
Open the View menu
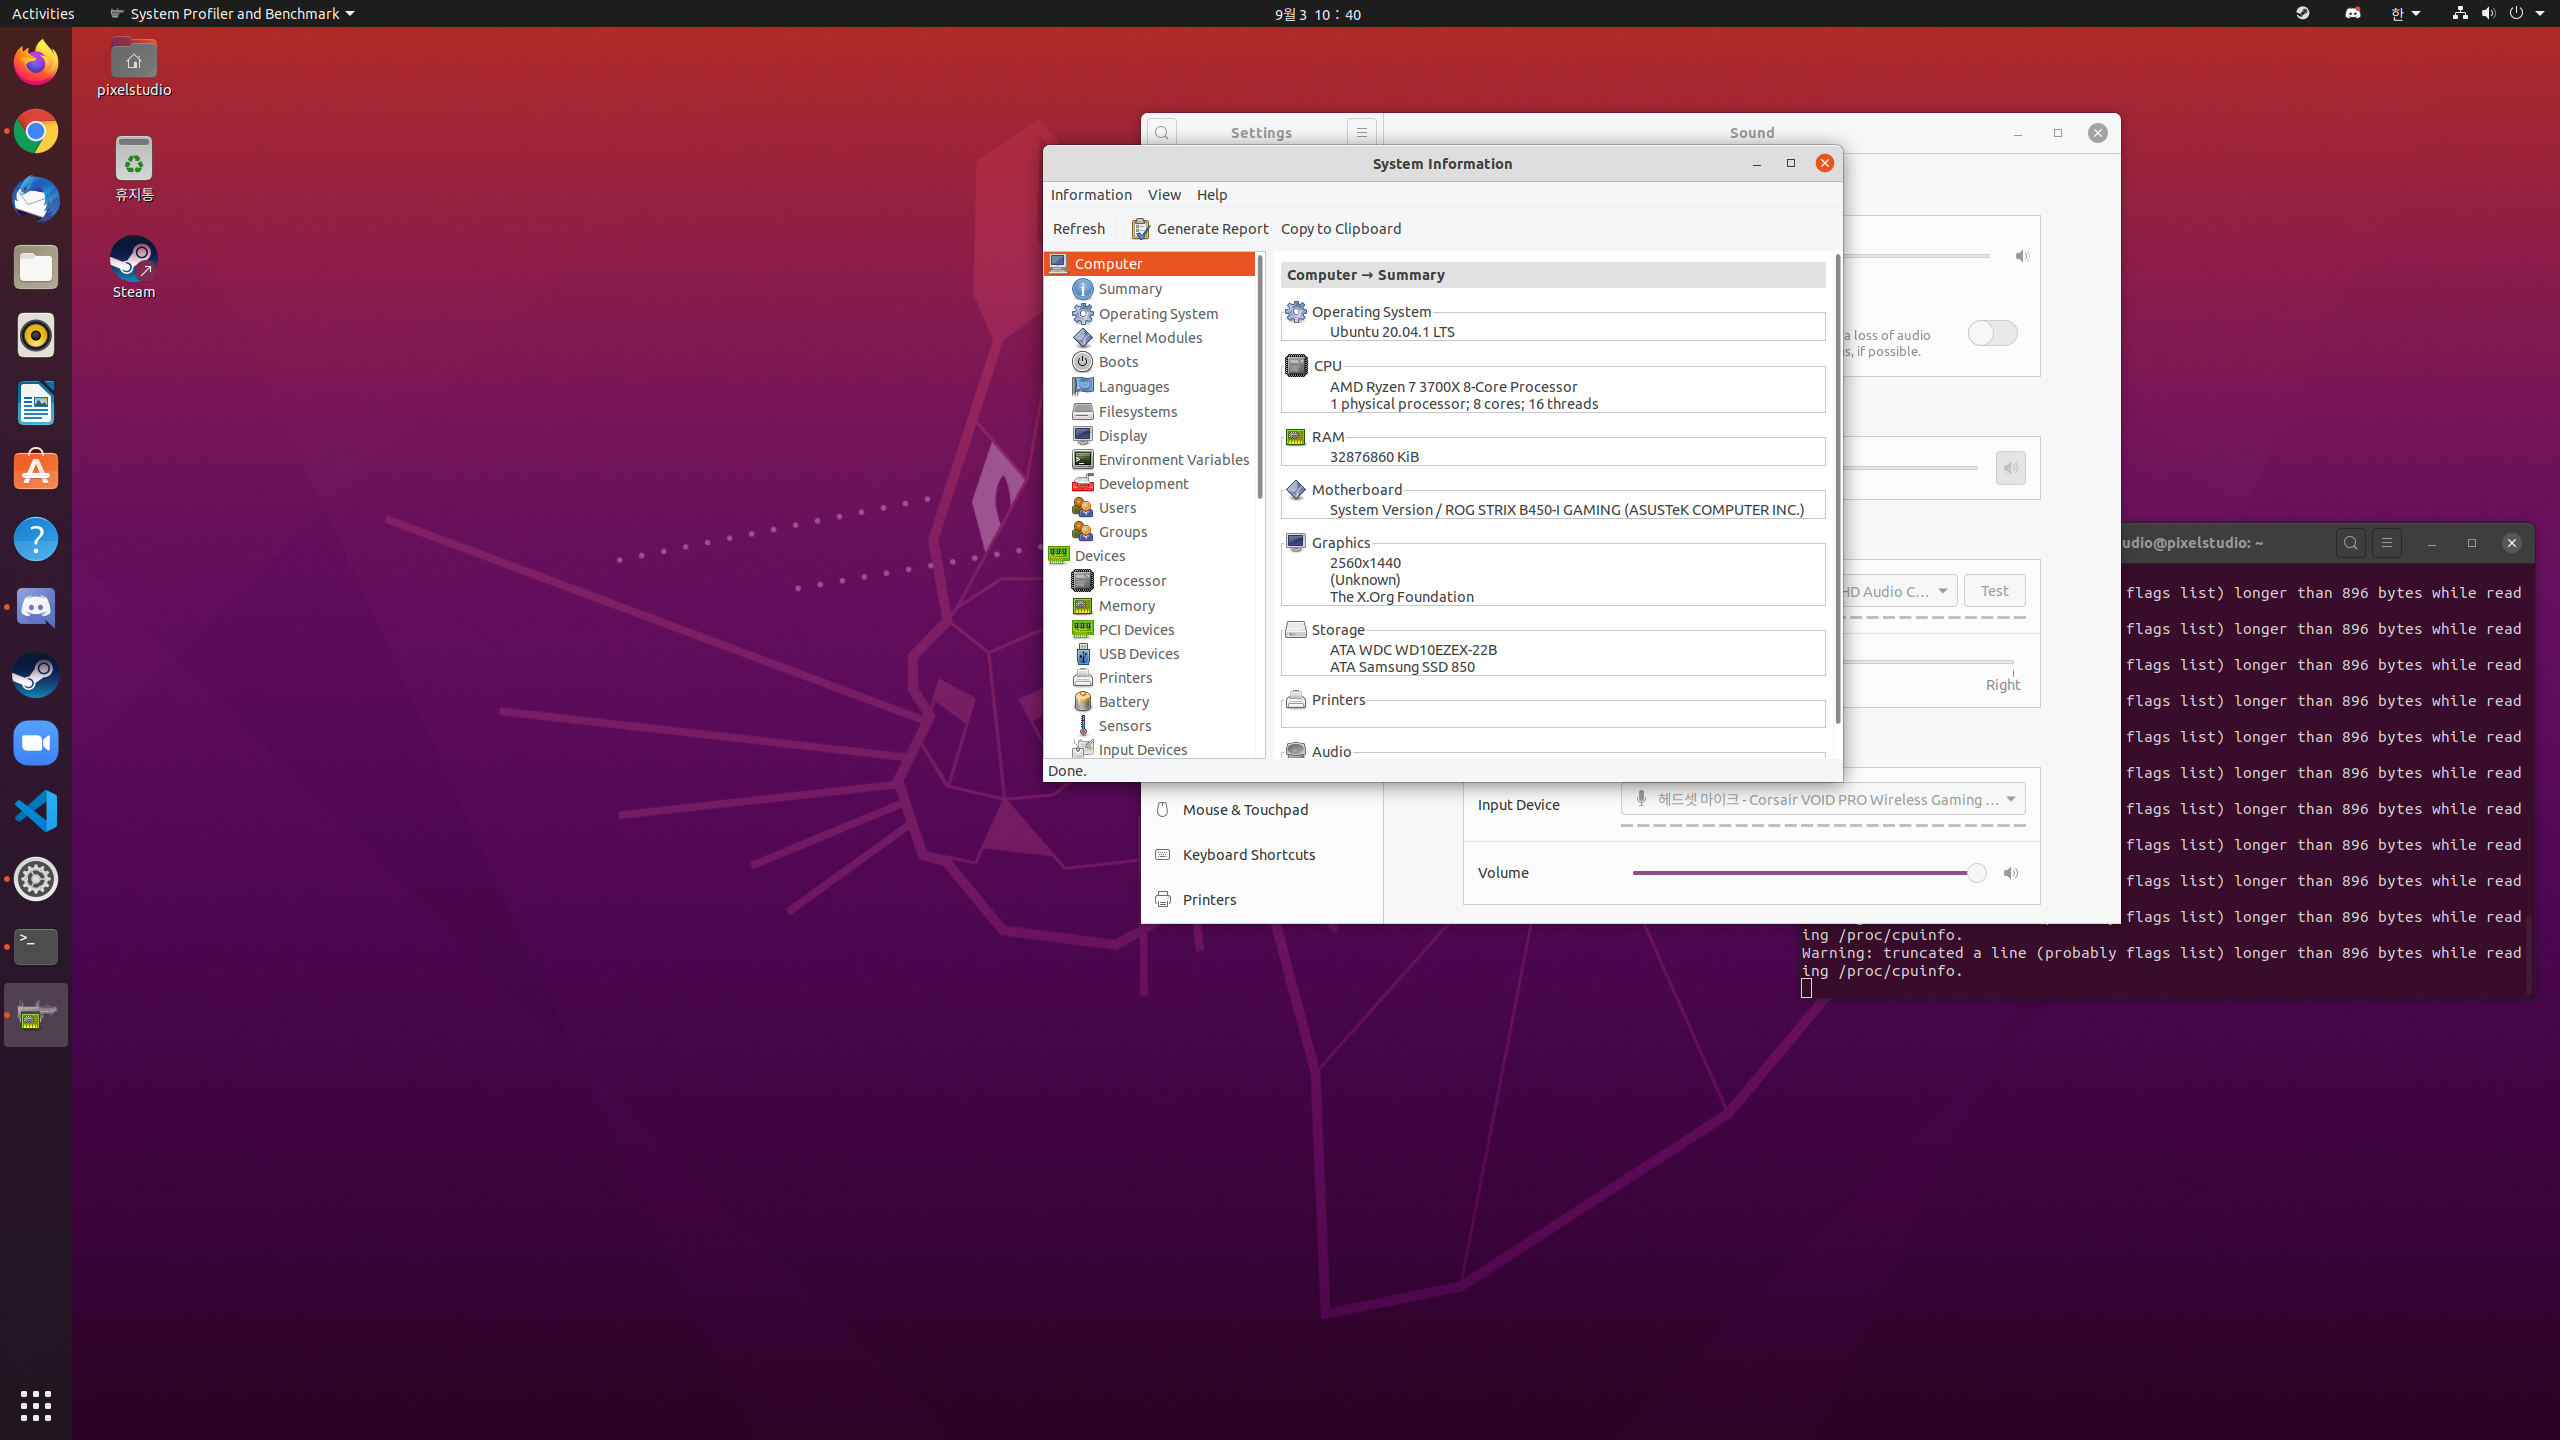[1164, 195]
